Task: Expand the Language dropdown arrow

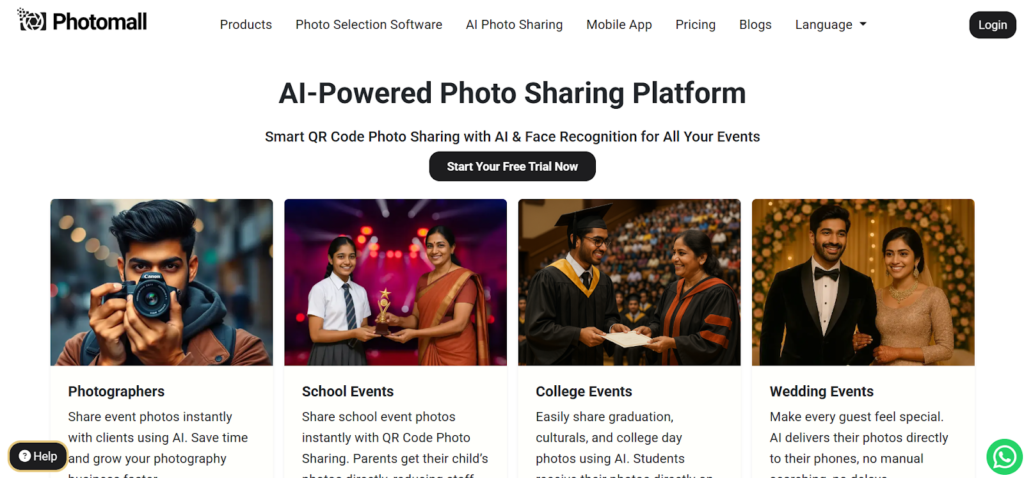Action: 863,25
